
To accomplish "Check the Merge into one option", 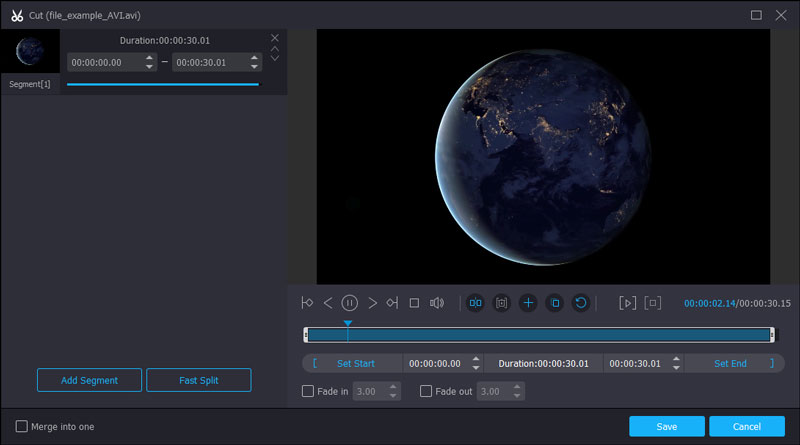I will 22,426.
